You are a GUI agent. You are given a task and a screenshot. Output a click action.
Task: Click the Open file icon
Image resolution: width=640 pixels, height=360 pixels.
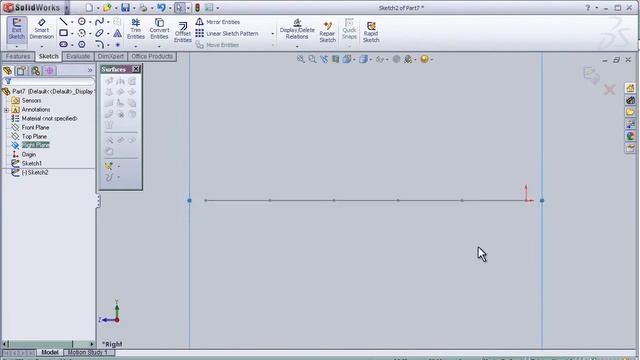click(x=107, y=7)
